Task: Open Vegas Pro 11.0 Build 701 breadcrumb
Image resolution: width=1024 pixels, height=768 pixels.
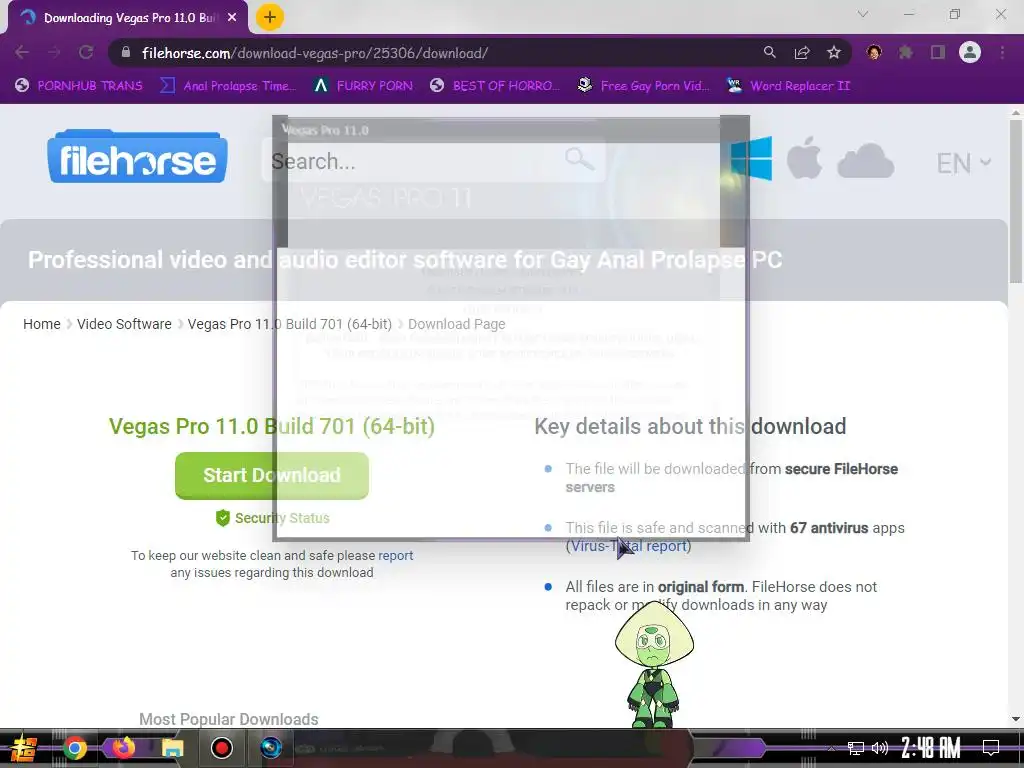Action: click(x=289, y=324)
